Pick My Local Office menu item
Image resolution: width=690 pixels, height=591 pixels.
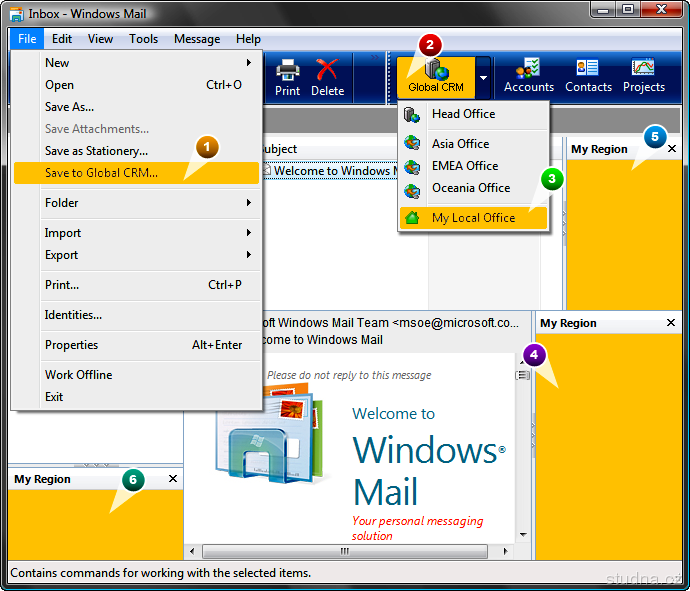point(473,218)
